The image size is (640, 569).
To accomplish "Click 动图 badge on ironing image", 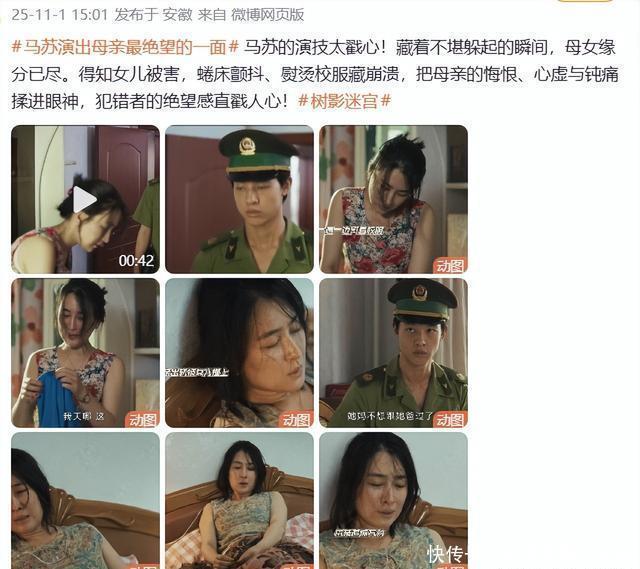I will 450,266.
